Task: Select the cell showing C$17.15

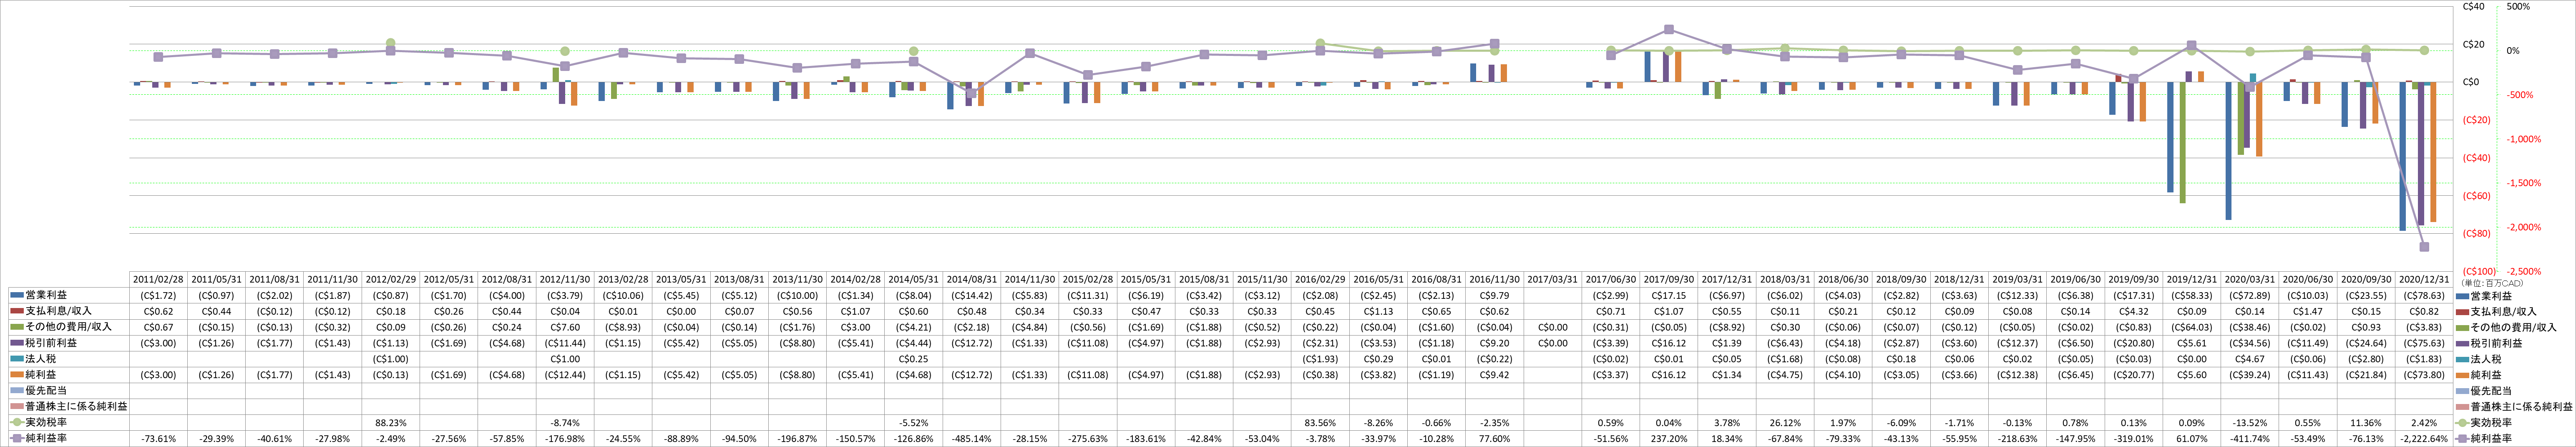Action: pyautogui.click(x=1669, y=295)
